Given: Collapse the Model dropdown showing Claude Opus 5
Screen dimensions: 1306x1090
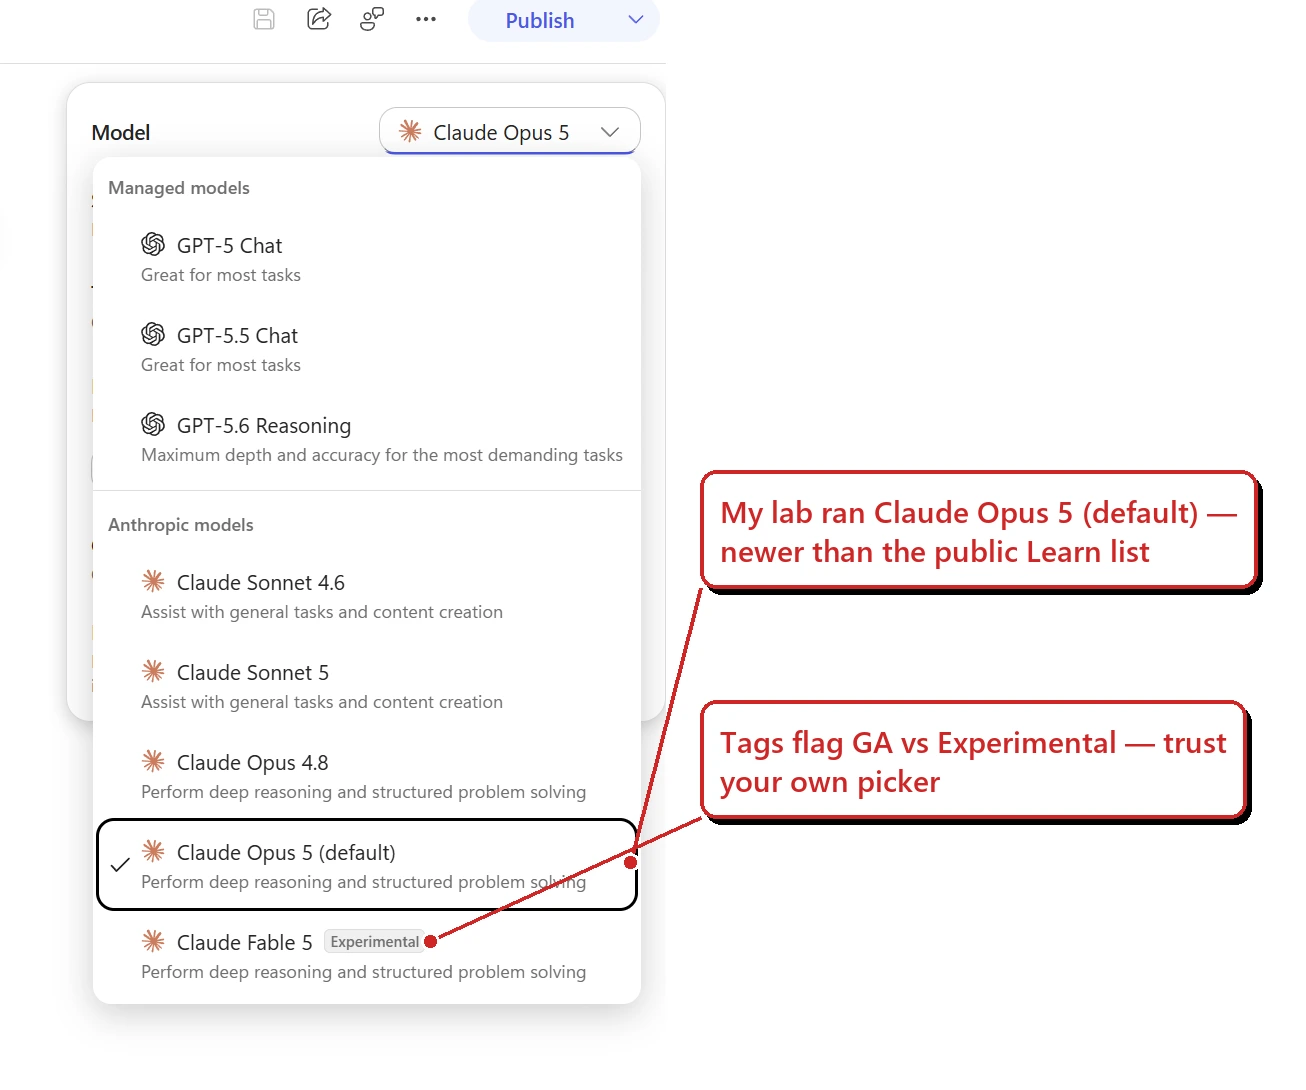Looking at the screenshot, I should click(x=510, y=131).
